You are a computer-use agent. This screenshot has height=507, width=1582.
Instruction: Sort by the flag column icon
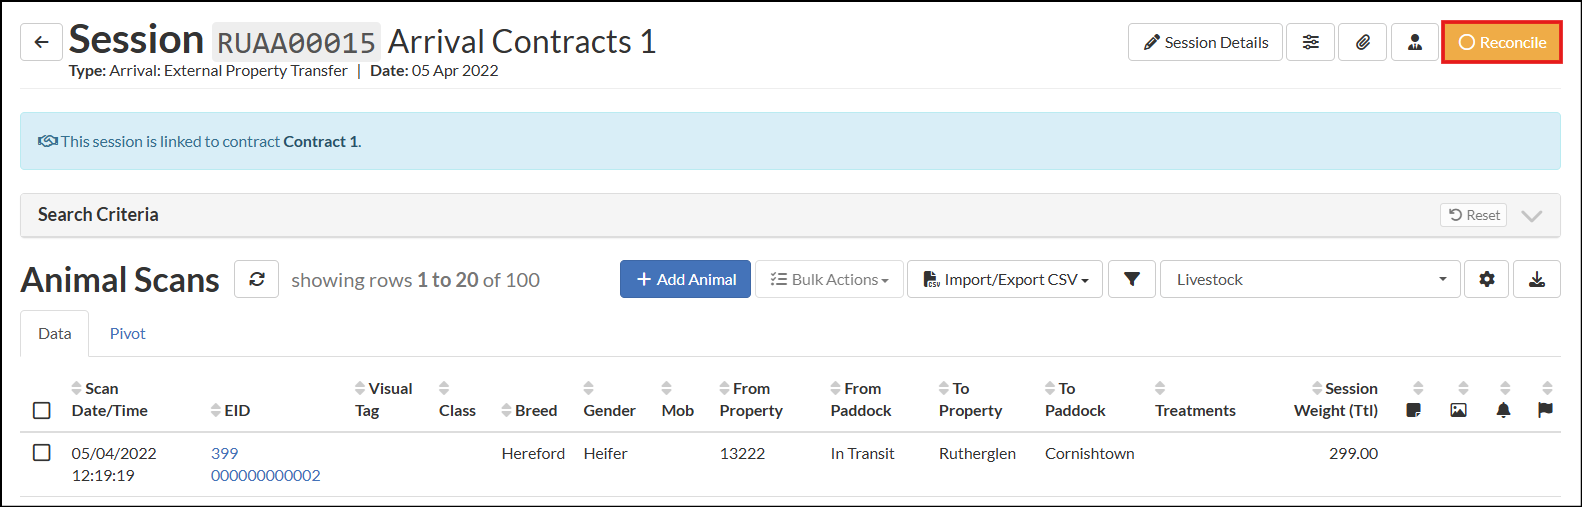pyautogui.click(x=1545, y=399)
